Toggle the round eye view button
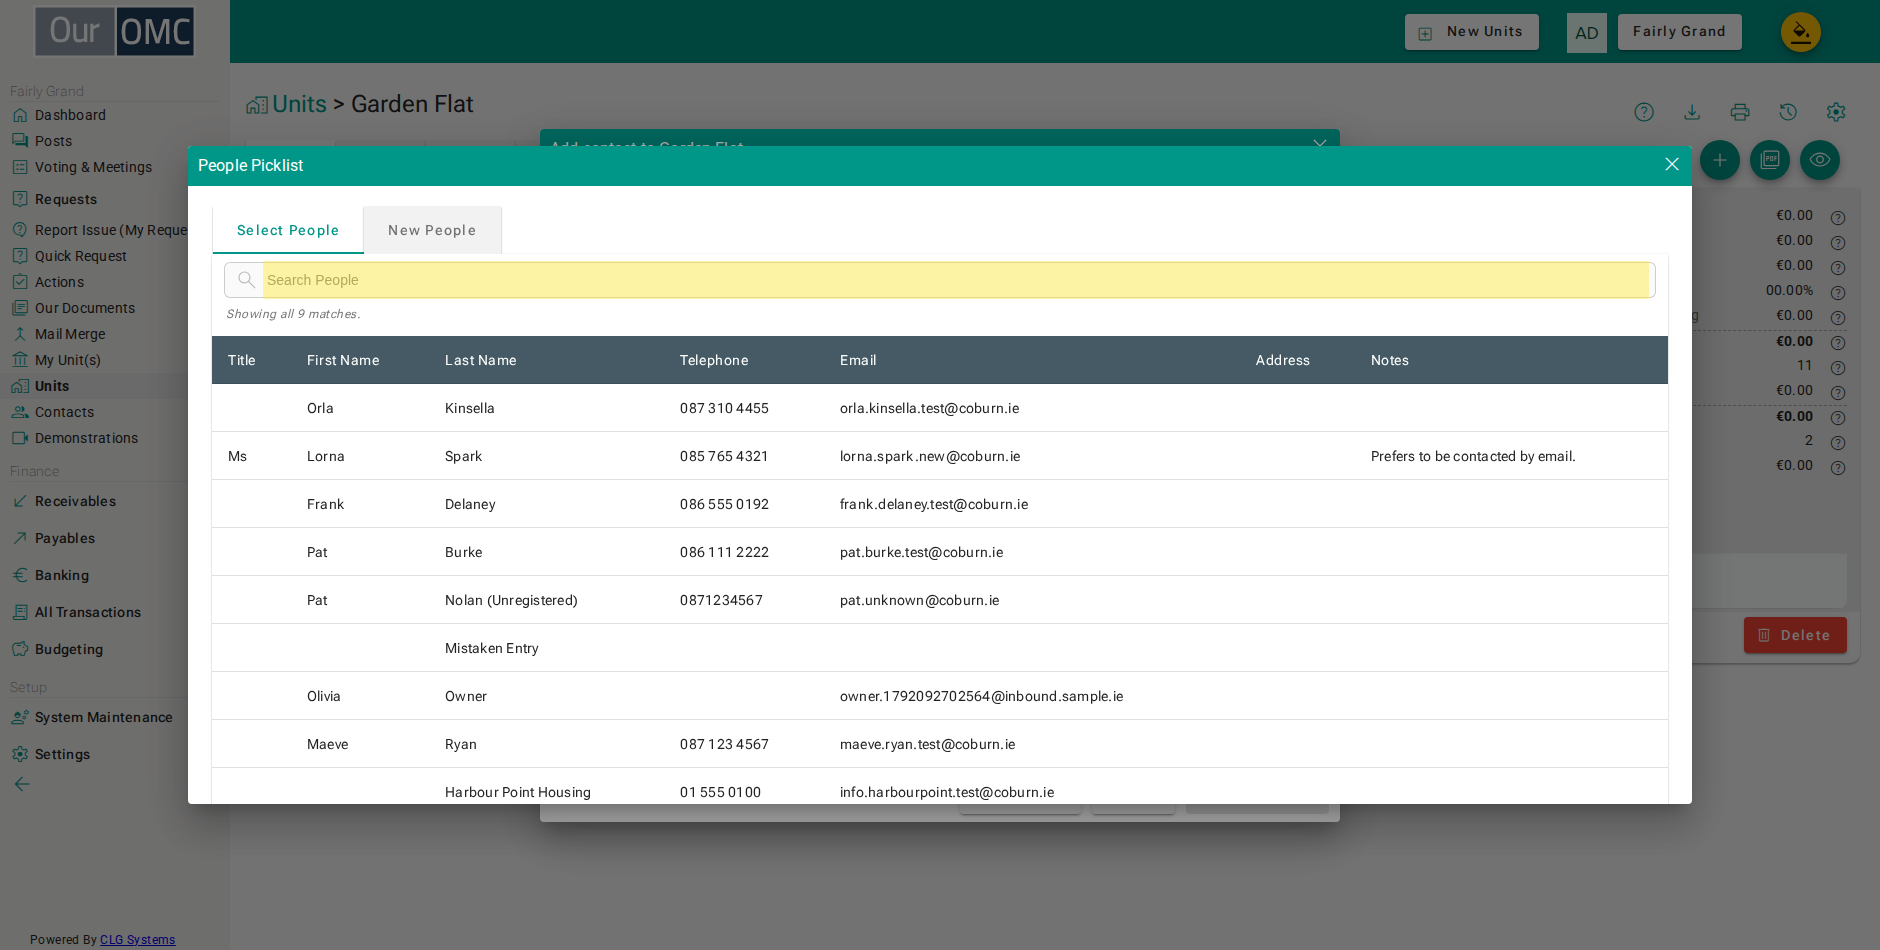The image size is (1880, 950). click(x=1820, y=160)
